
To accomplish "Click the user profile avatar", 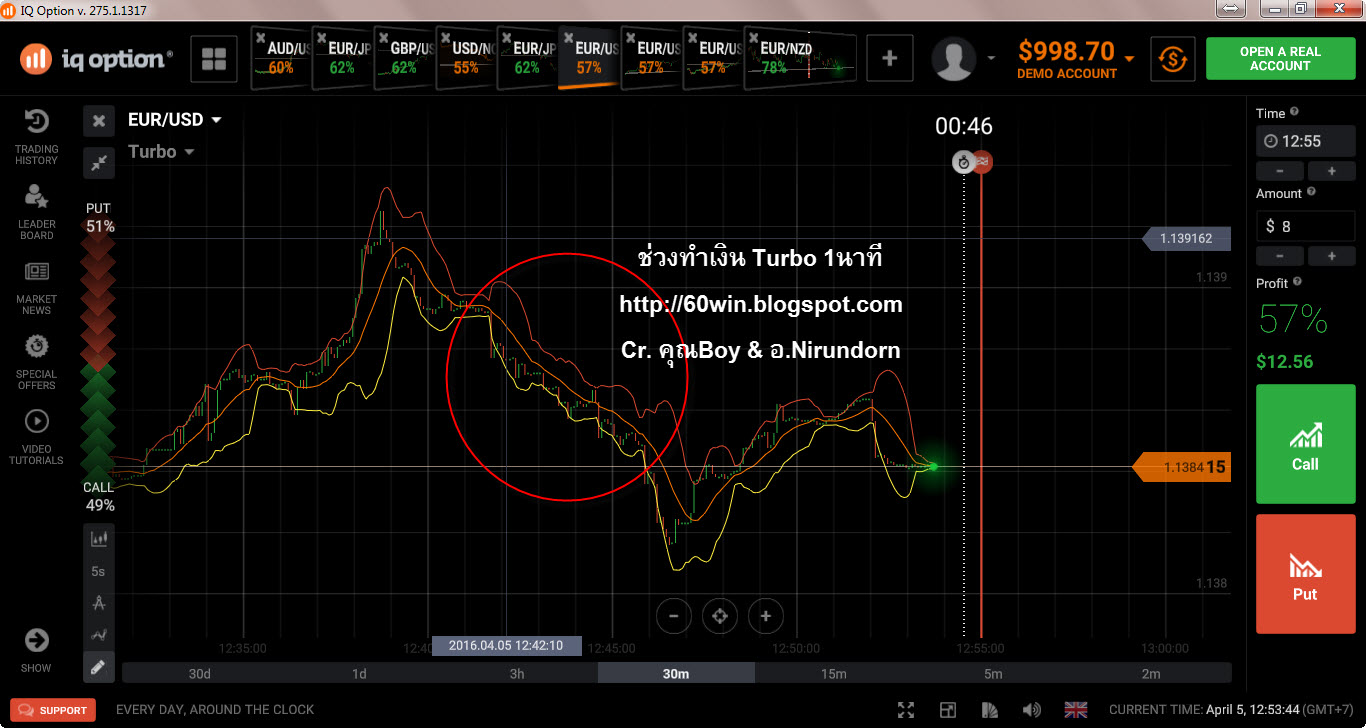I will (954, 59).
